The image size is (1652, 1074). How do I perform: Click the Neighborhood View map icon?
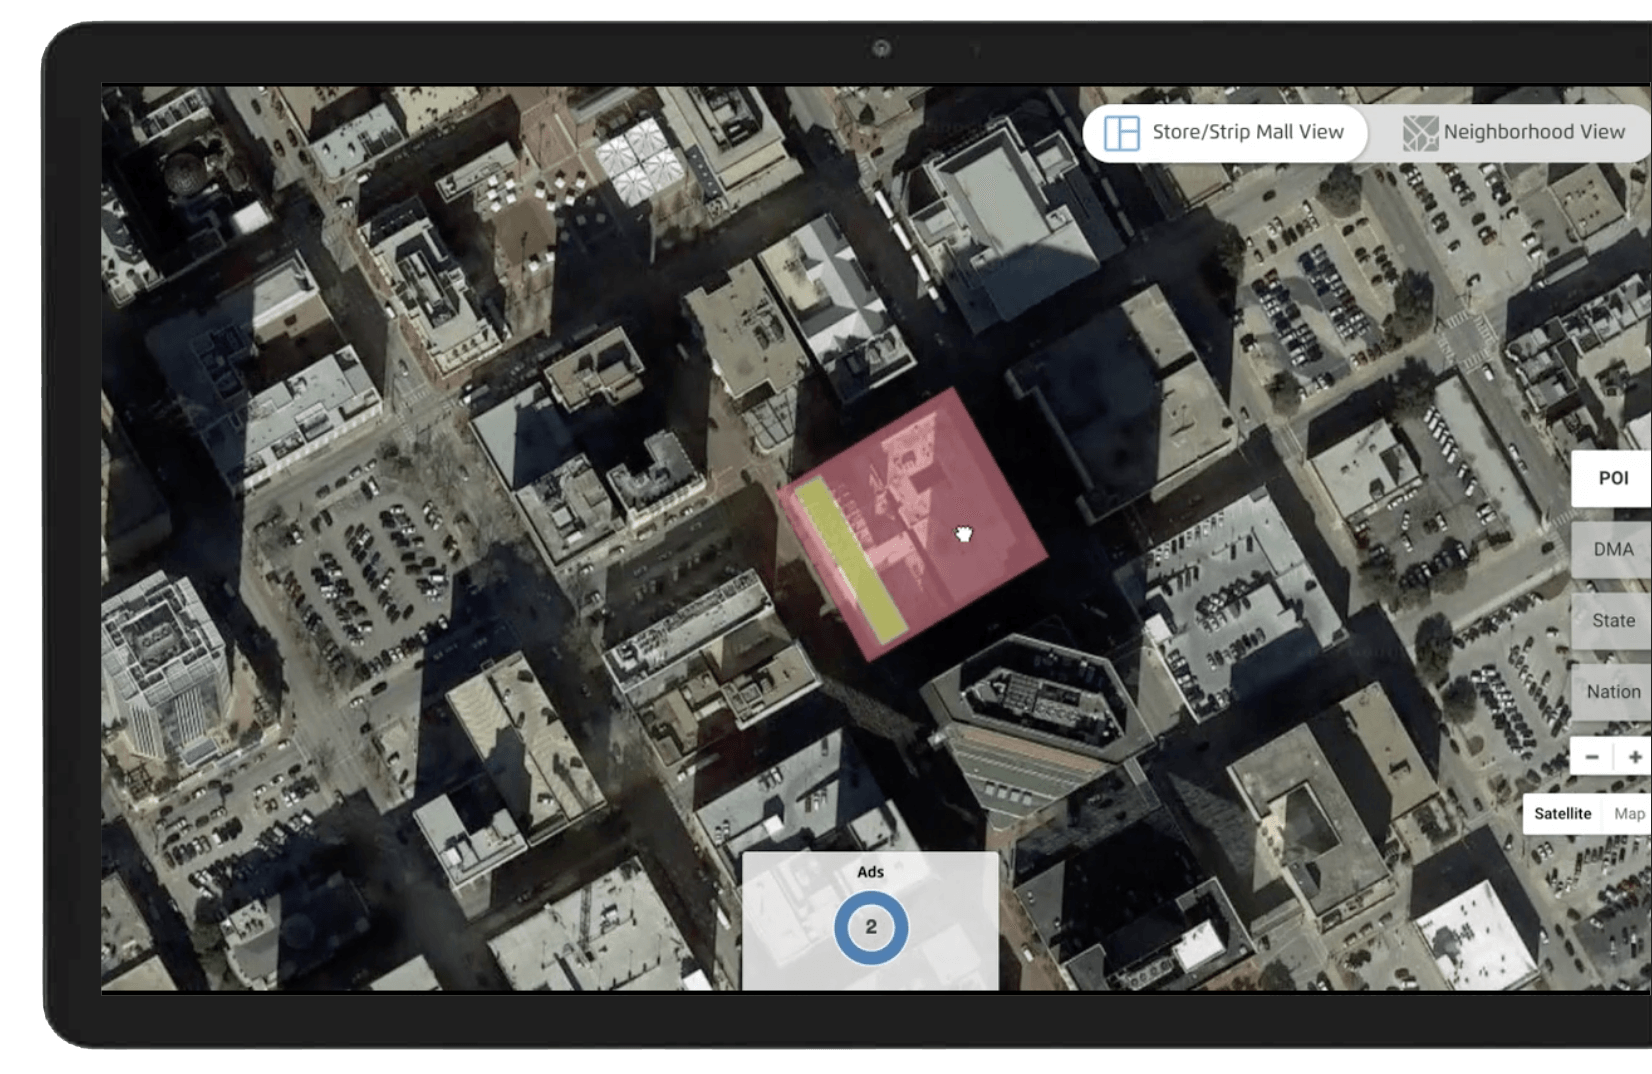click(x=1420, y=133)
